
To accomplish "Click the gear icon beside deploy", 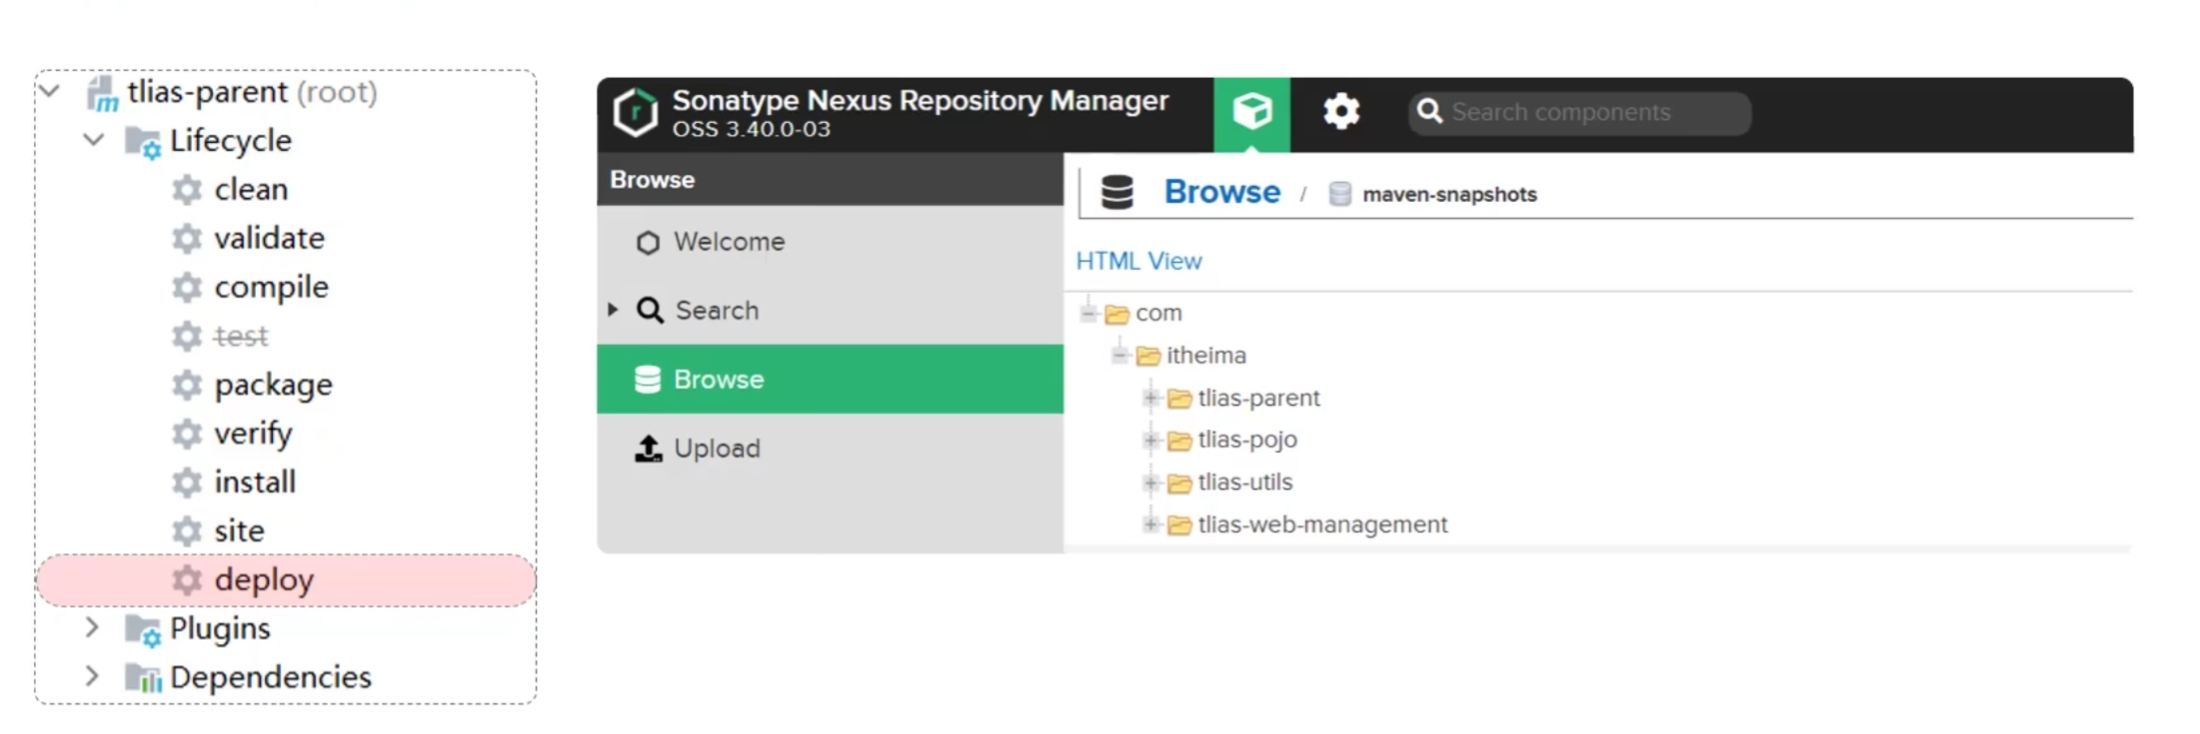I will [x=187, y=580].
